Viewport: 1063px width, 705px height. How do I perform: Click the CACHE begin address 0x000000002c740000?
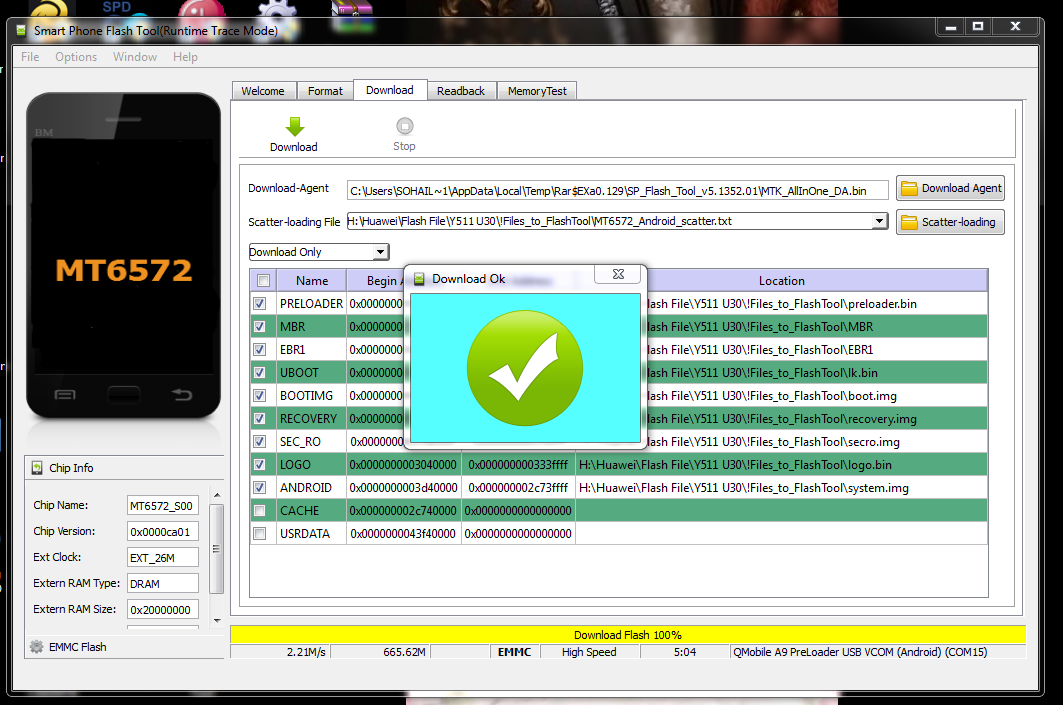(403, 510)
